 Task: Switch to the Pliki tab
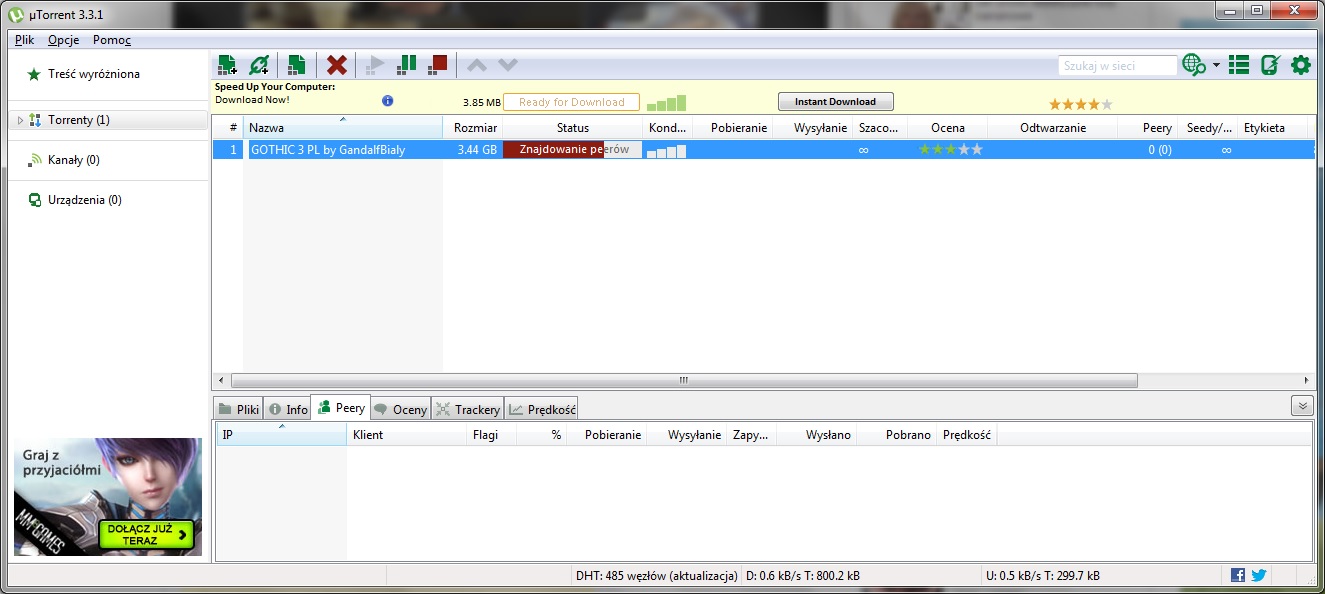click(x=238, y=409)
